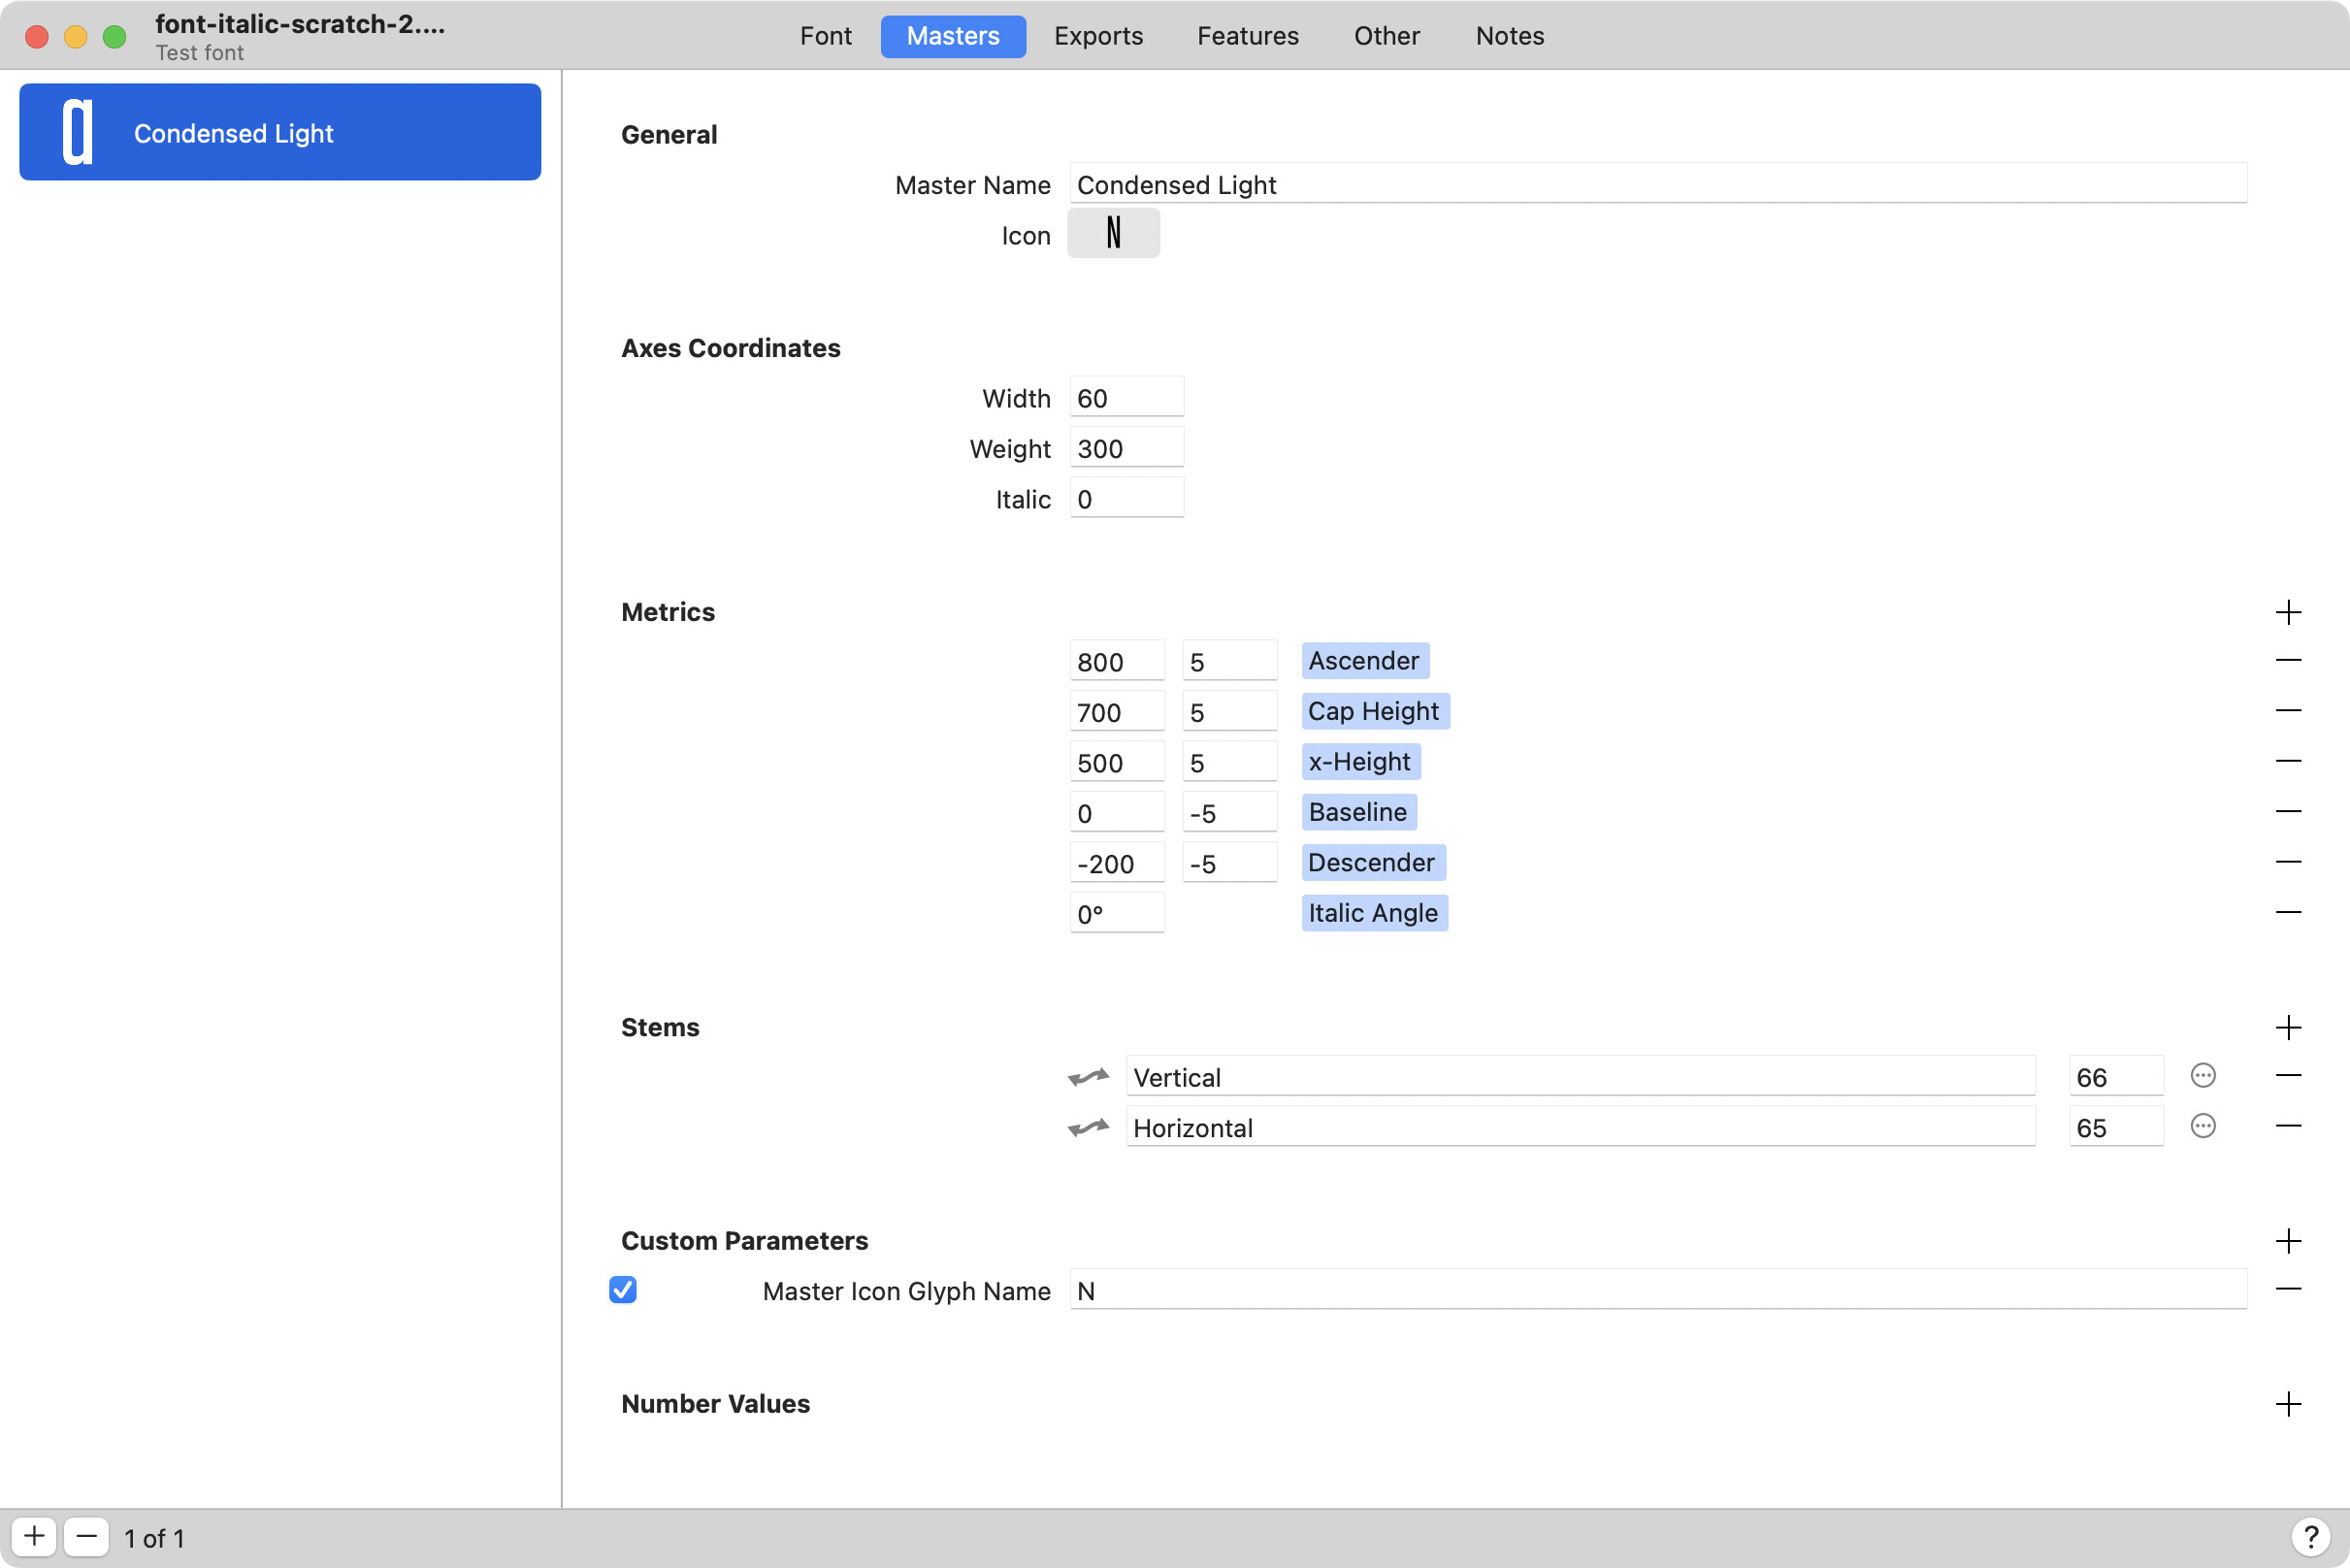
Task: Toggle orientation arrows of the Vertical stem
Action: click(1088, 1076)
